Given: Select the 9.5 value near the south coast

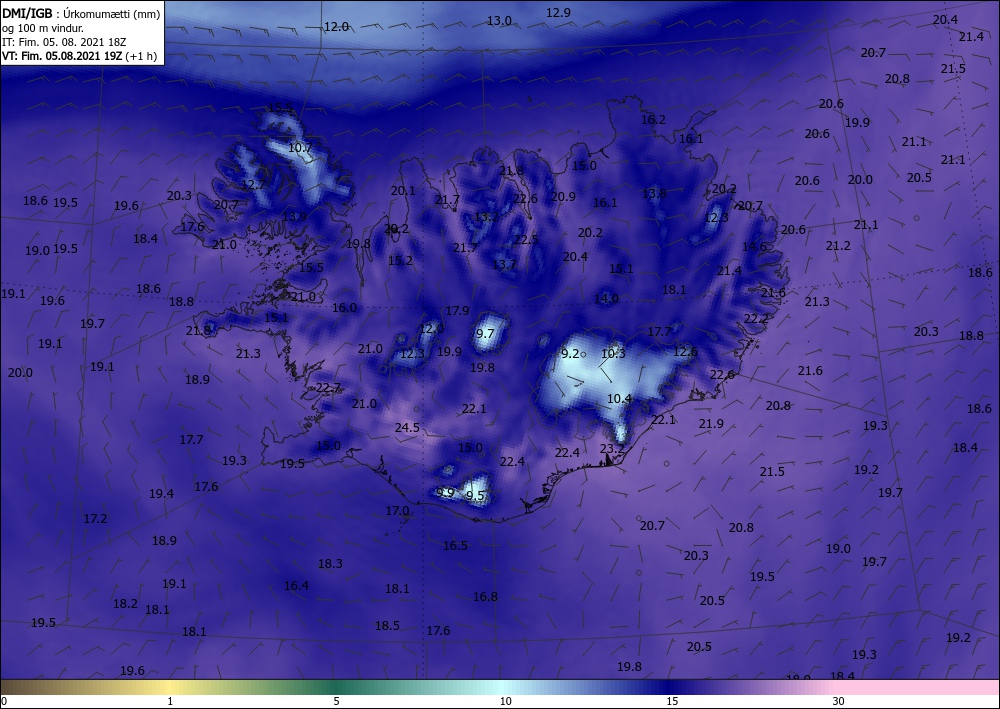Looking at the screenshot, I should click(x=475, y=495).
